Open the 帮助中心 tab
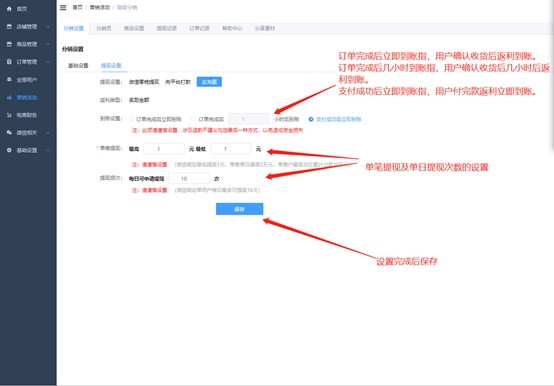 point(232,28)
